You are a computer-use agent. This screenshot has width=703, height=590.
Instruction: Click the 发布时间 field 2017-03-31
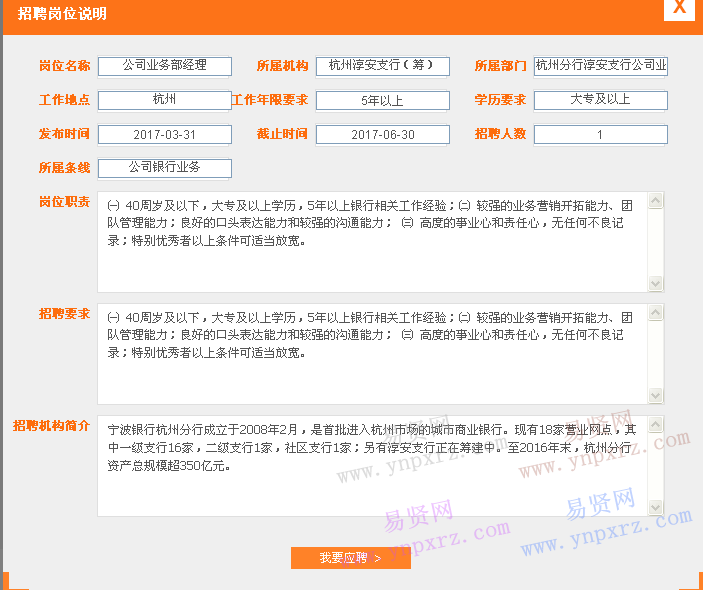point(165,135)
